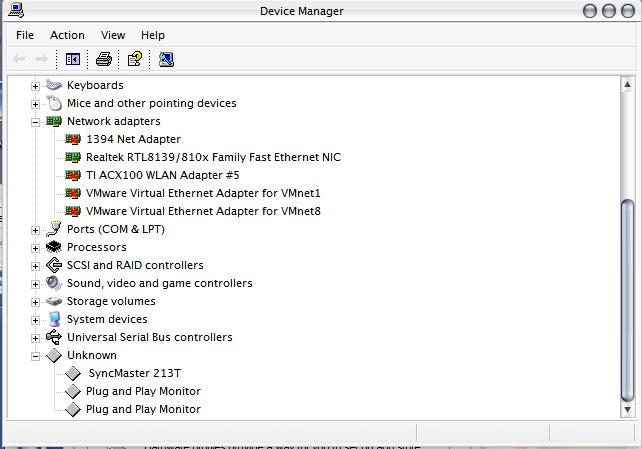
Task: Open the Action menu
Action: coord(67,35)
